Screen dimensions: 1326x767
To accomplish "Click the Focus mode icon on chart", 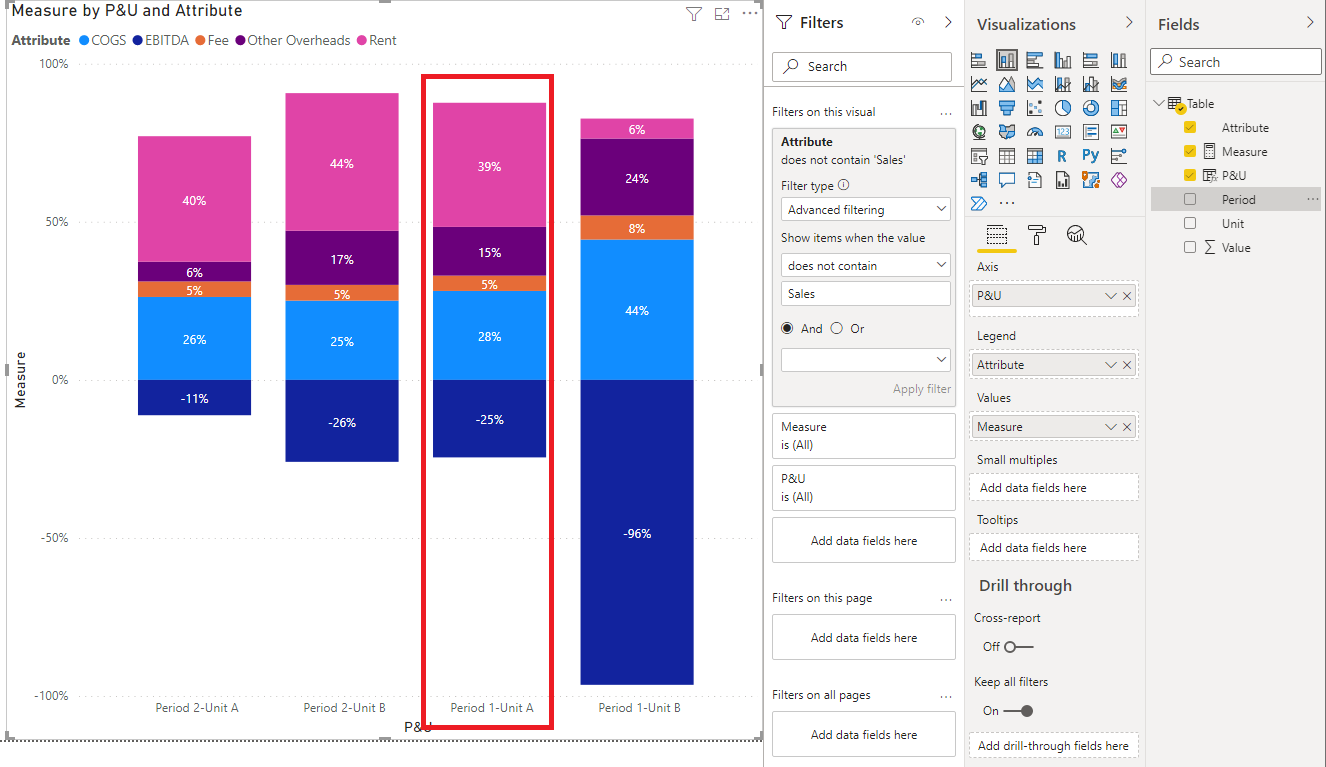I will (722, 14).
